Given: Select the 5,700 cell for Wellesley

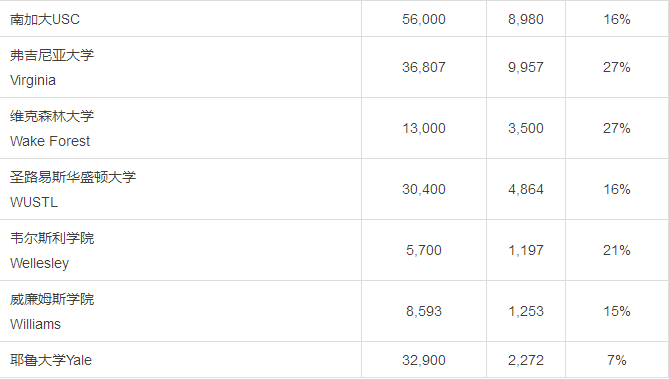Looking at the screenshot, I should (424, 250).
